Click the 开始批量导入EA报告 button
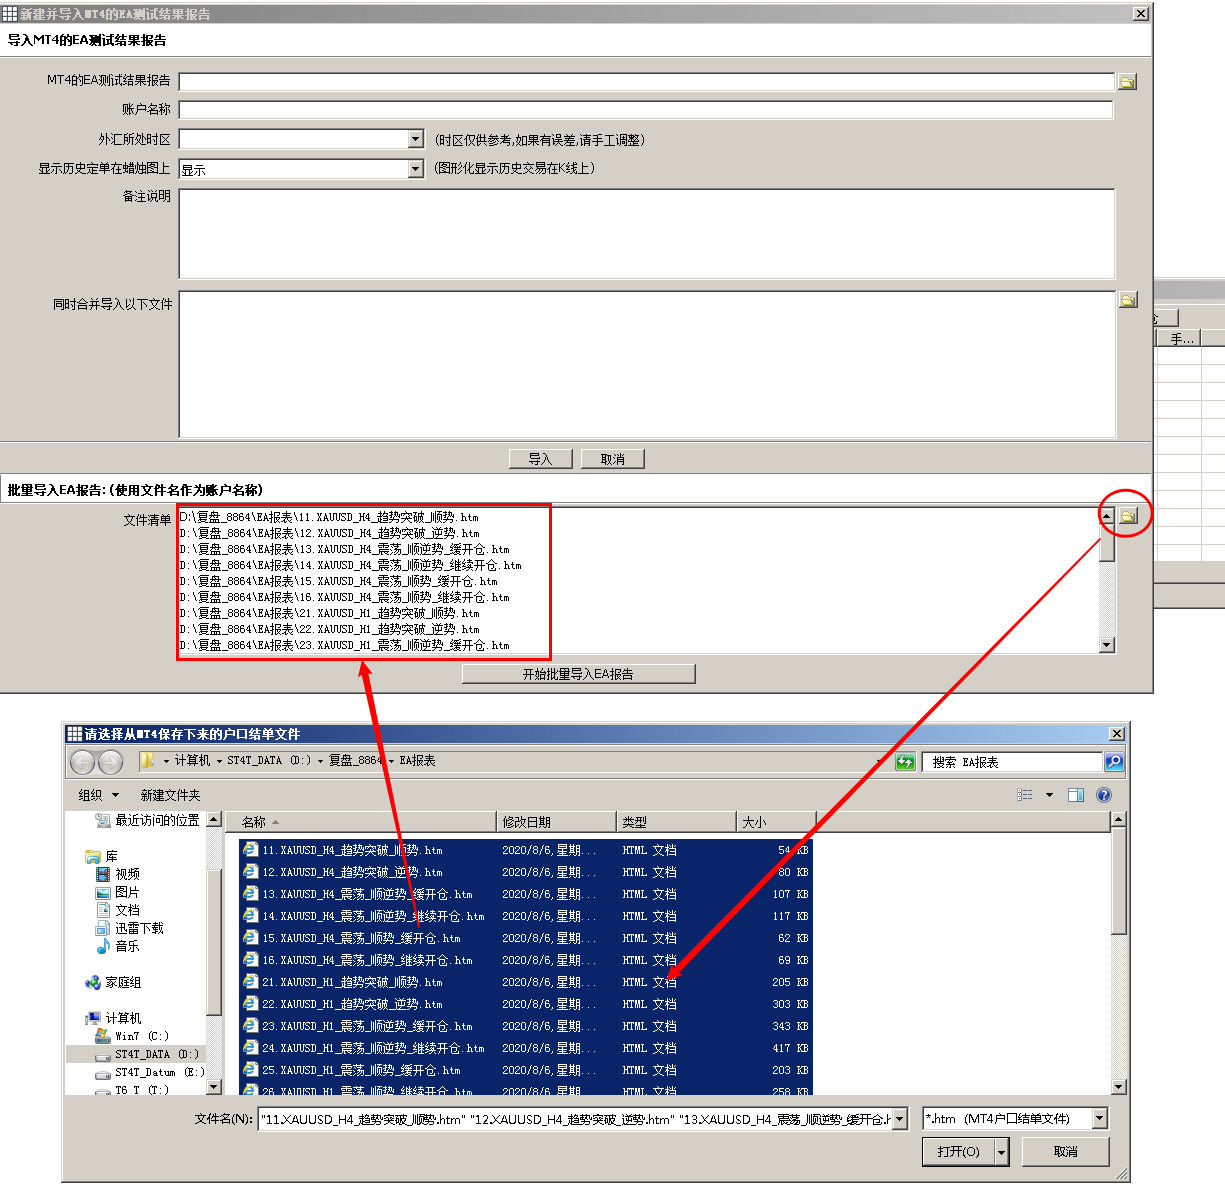The image size is (1225, 1189). tap(578, 674)
